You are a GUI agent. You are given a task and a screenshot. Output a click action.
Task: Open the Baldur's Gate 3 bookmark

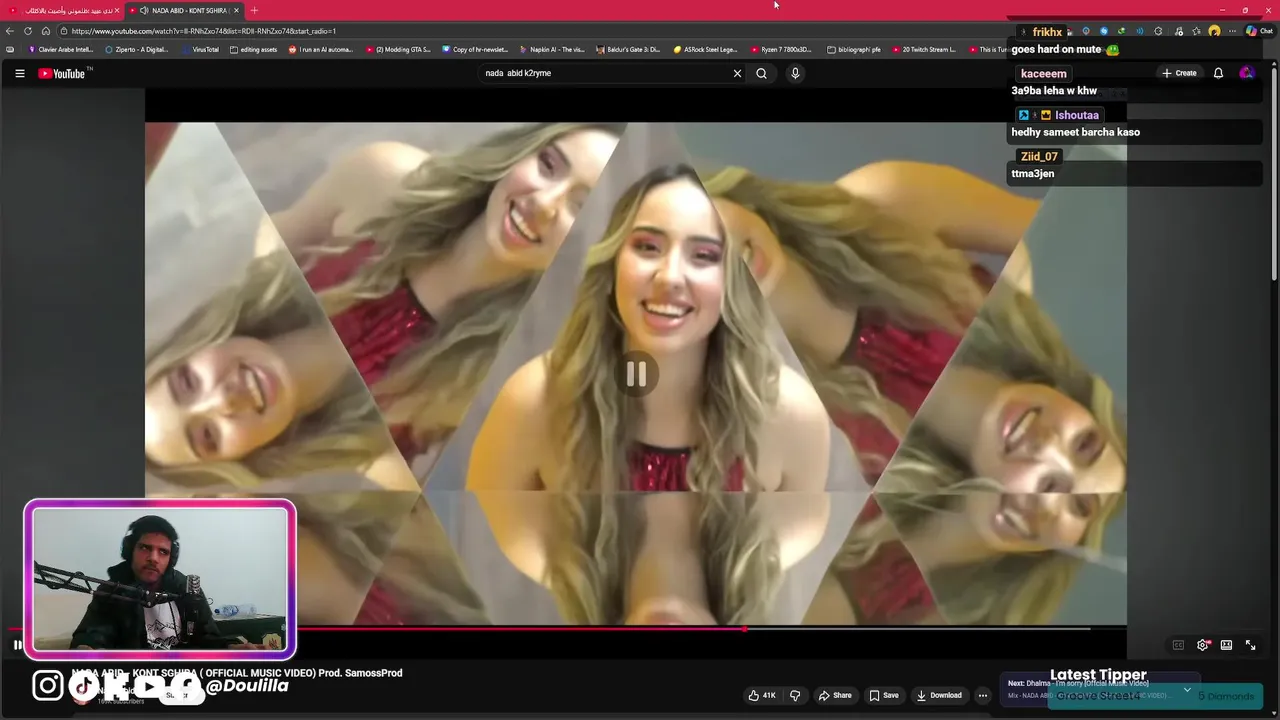coord(629,49)
